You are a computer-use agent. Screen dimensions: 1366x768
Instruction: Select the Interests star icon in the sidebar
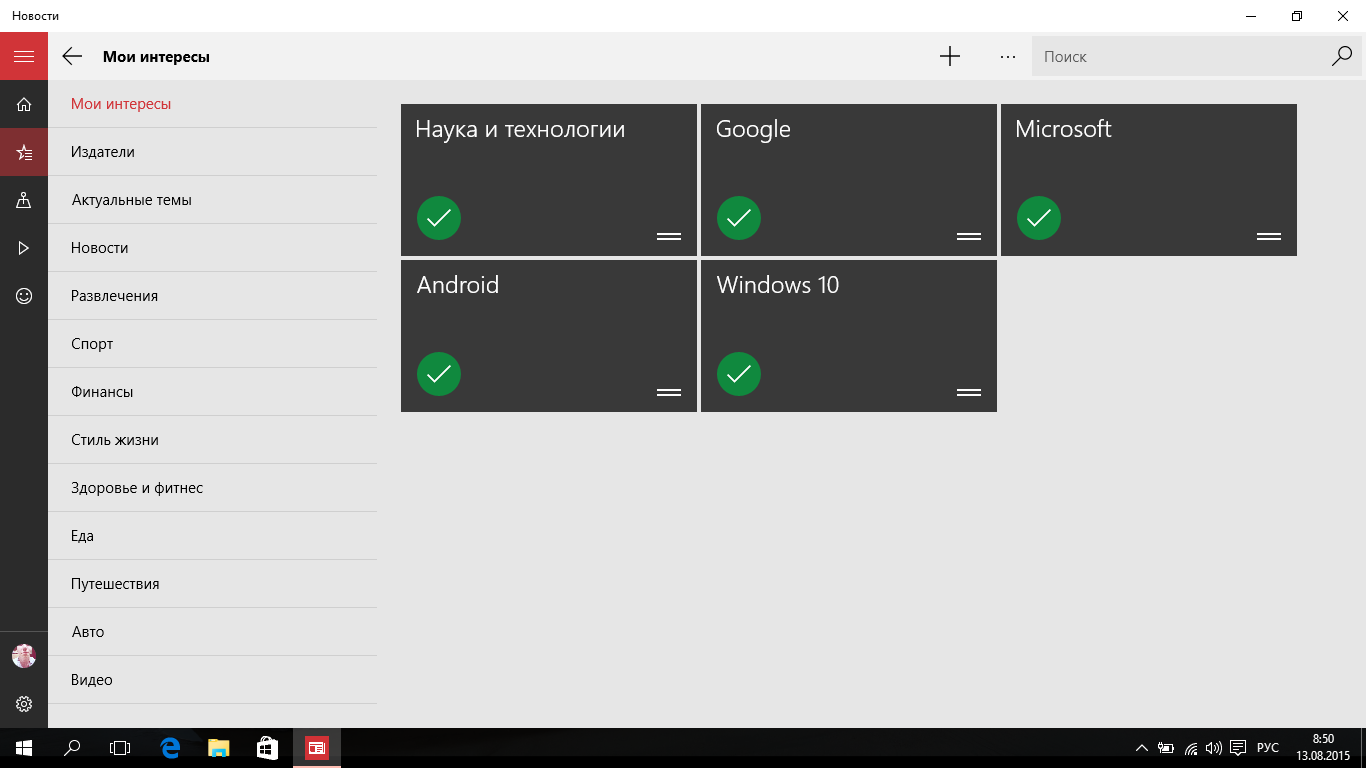click(x=24, y=153)
